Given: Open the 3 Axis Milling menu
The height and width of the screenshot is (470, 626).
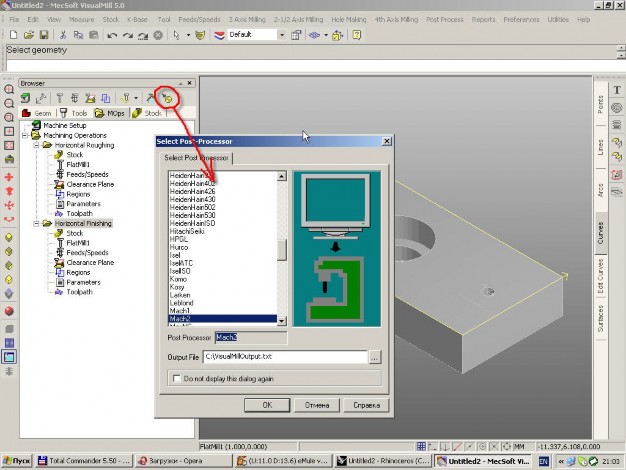Looking at the screenshot, I should point(247,20).
